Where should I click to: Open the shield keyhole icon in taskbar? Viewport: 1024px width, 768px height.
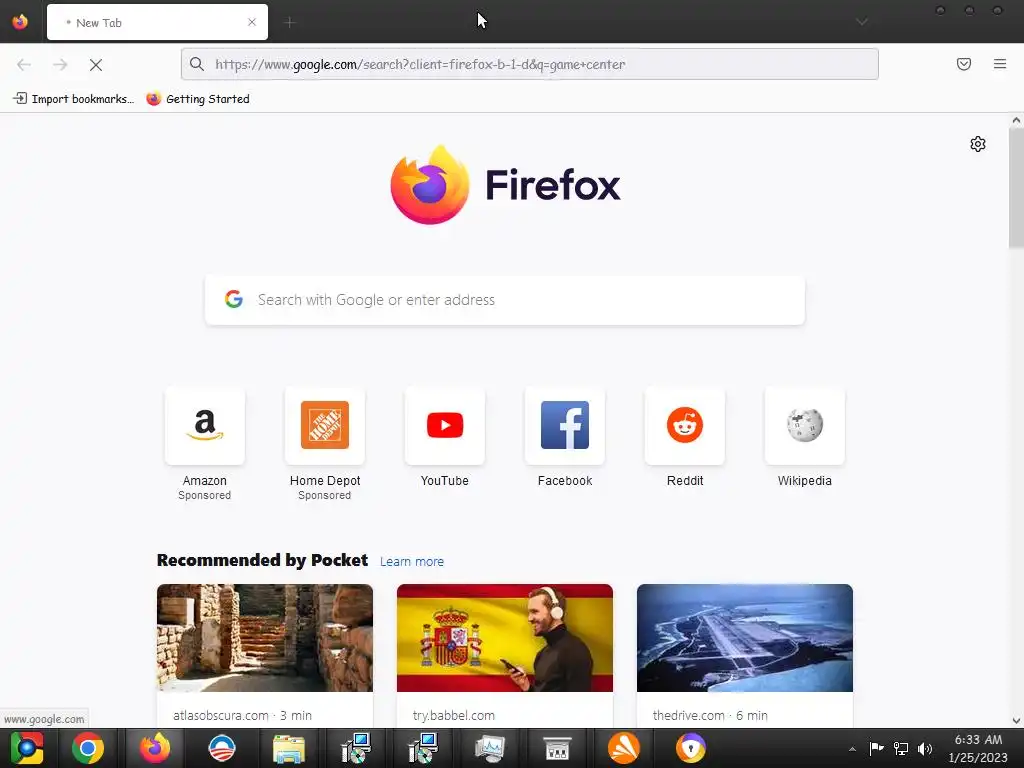pyautogui.click(x=691, y=748)
